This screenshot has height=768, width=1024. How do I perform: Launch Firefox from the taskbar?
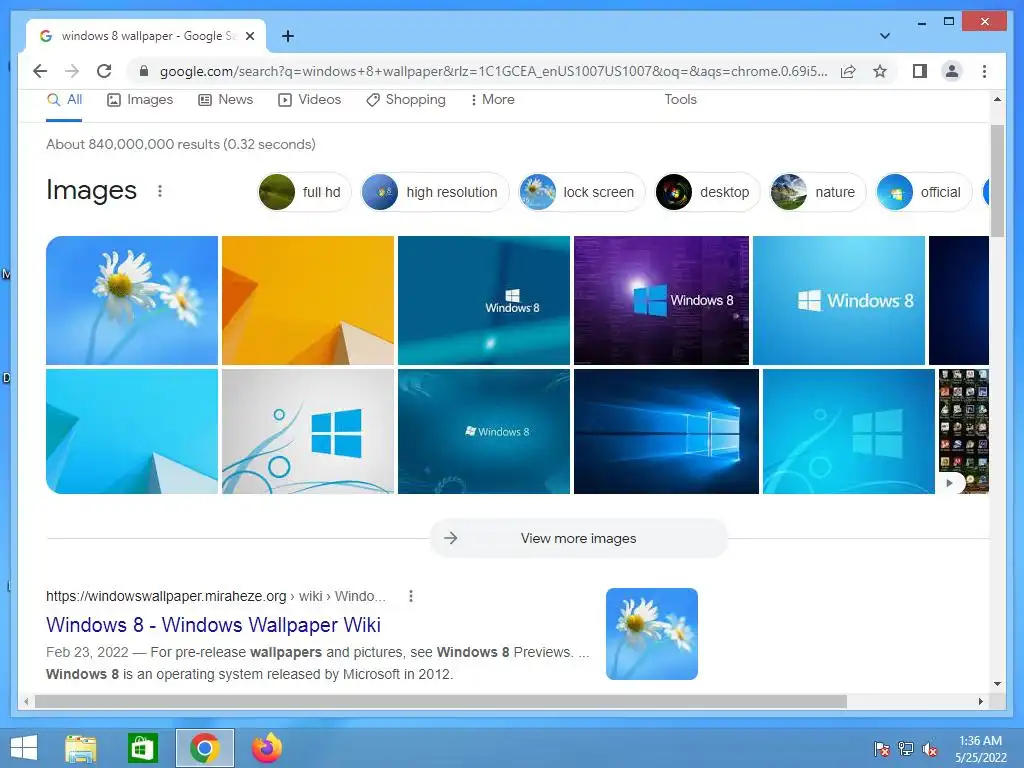coord(267,748)
